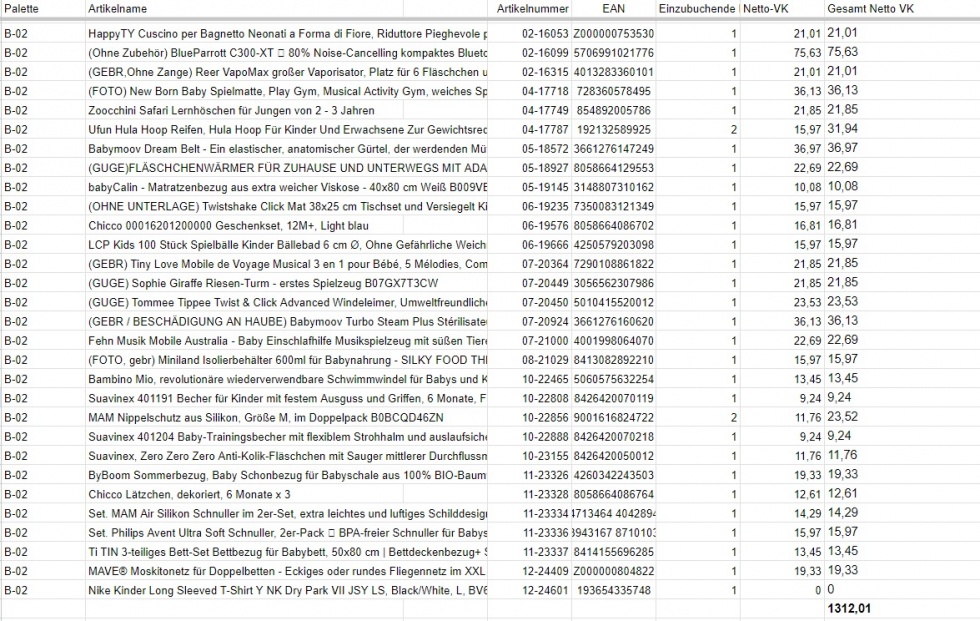Click the Bambino Mio Schwimmwindel name cell
The image size is (980, 621).
pyautogui.click(x=288, y=380)
